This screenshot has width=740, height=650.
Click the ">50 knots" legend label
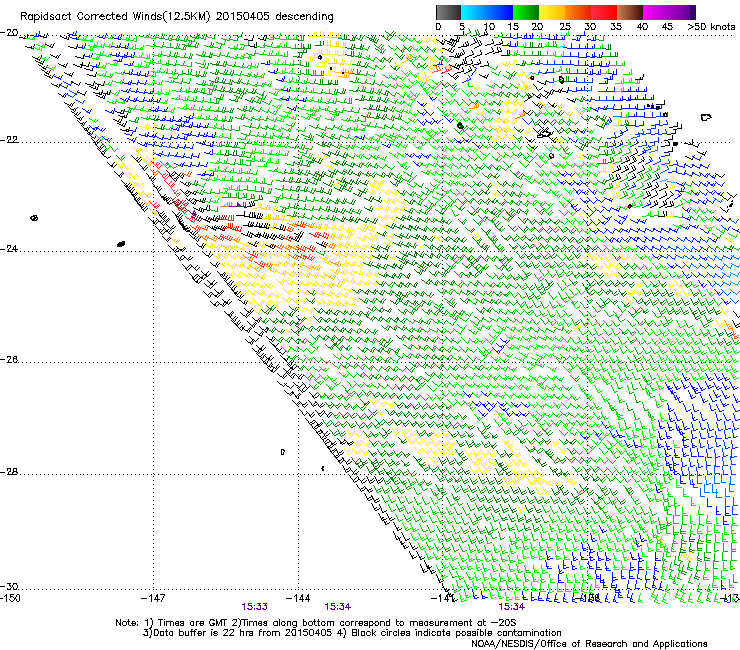(711, 27)
